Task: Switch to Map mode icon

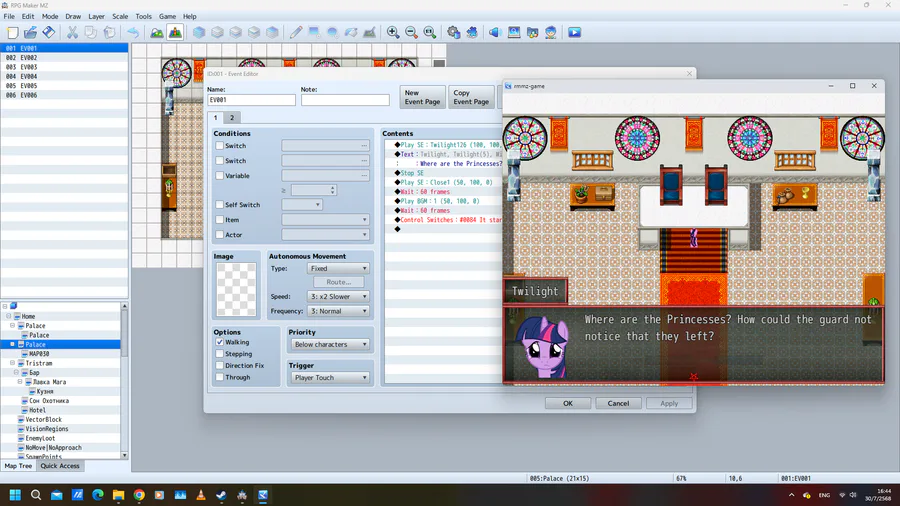Action: point(157,33)
